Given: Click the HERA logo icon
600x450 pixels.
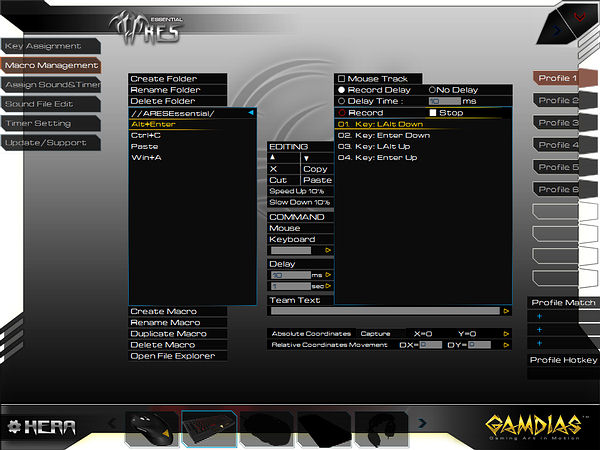Looking at the screenshot, I should click(x=14, y=426).
